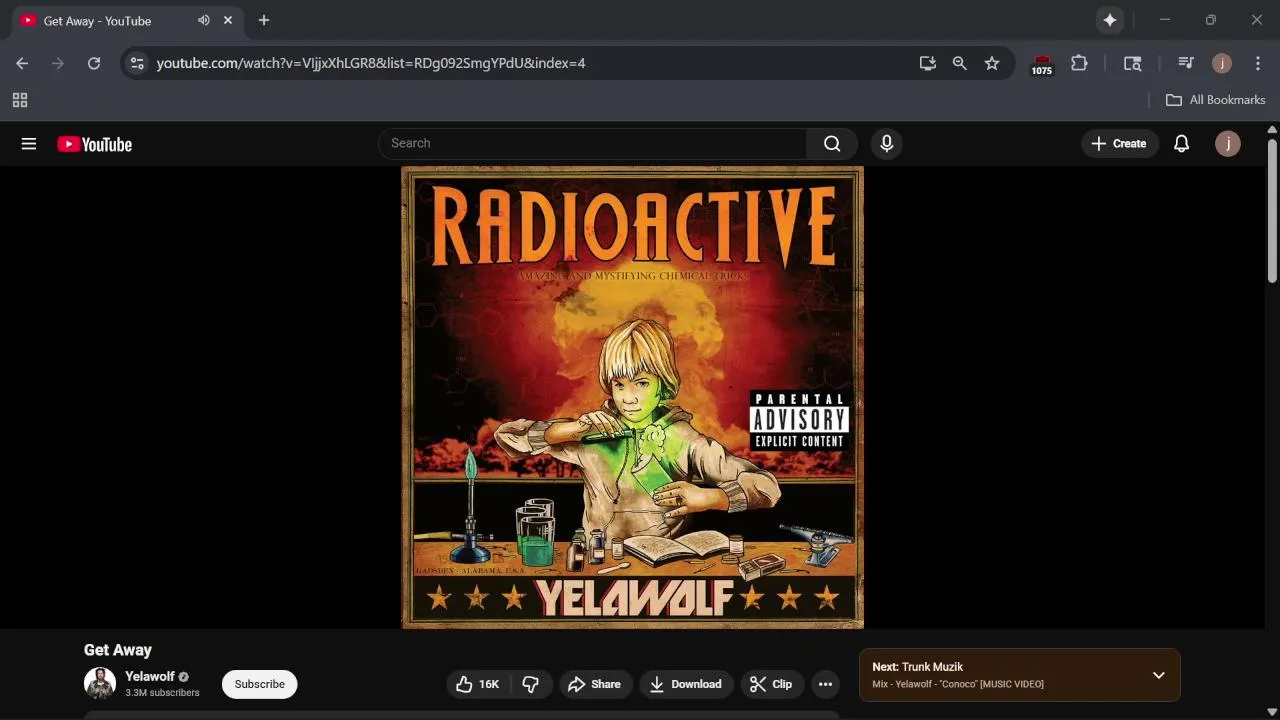
Task: Click the 3.3M subscribers text
Action: pyautogui.click(x=162, y=693)
